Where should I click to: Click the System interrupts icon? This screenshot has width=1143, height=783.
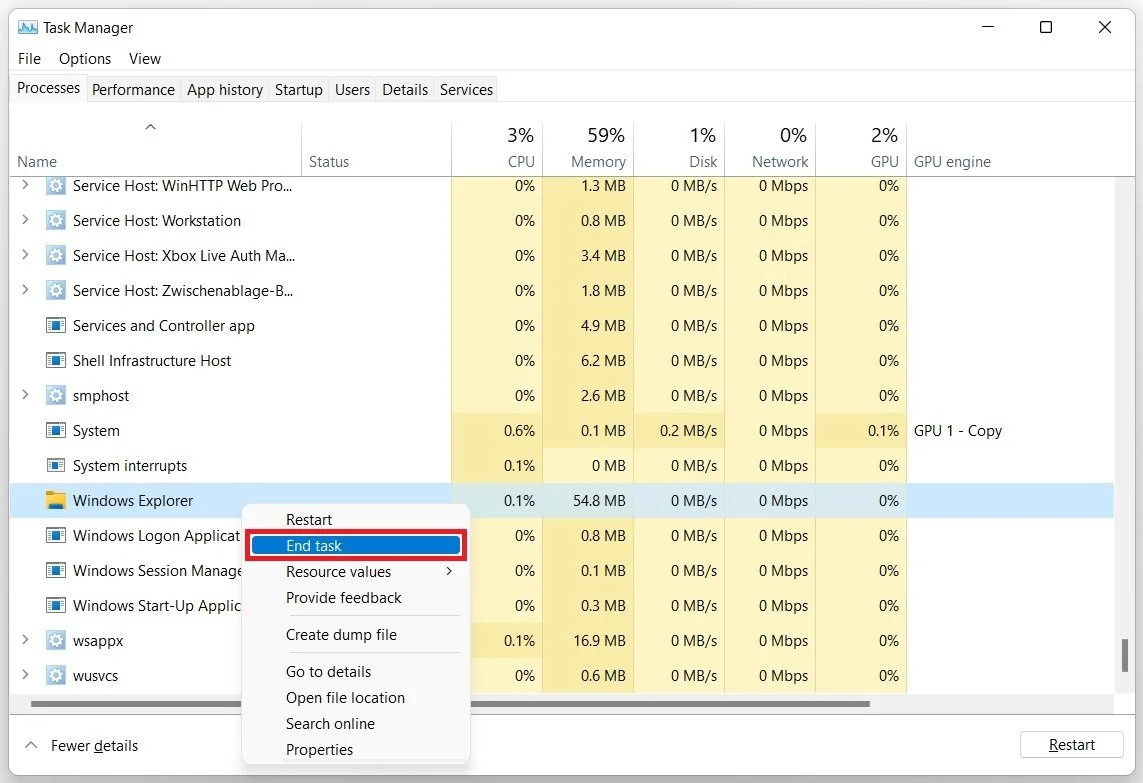[55, 466]
